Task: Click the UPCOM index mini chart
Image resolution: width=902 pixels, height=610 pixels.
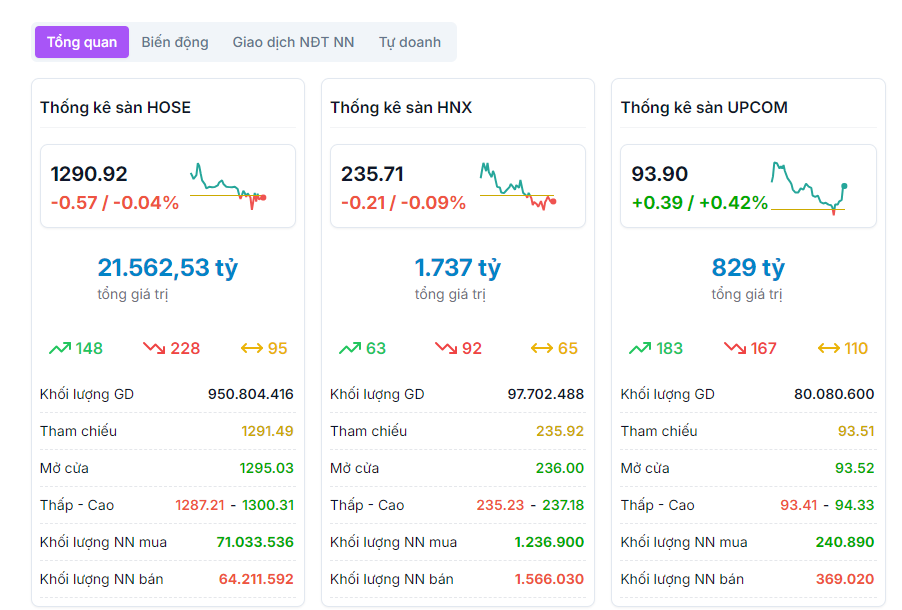Action: click(809, 186)
